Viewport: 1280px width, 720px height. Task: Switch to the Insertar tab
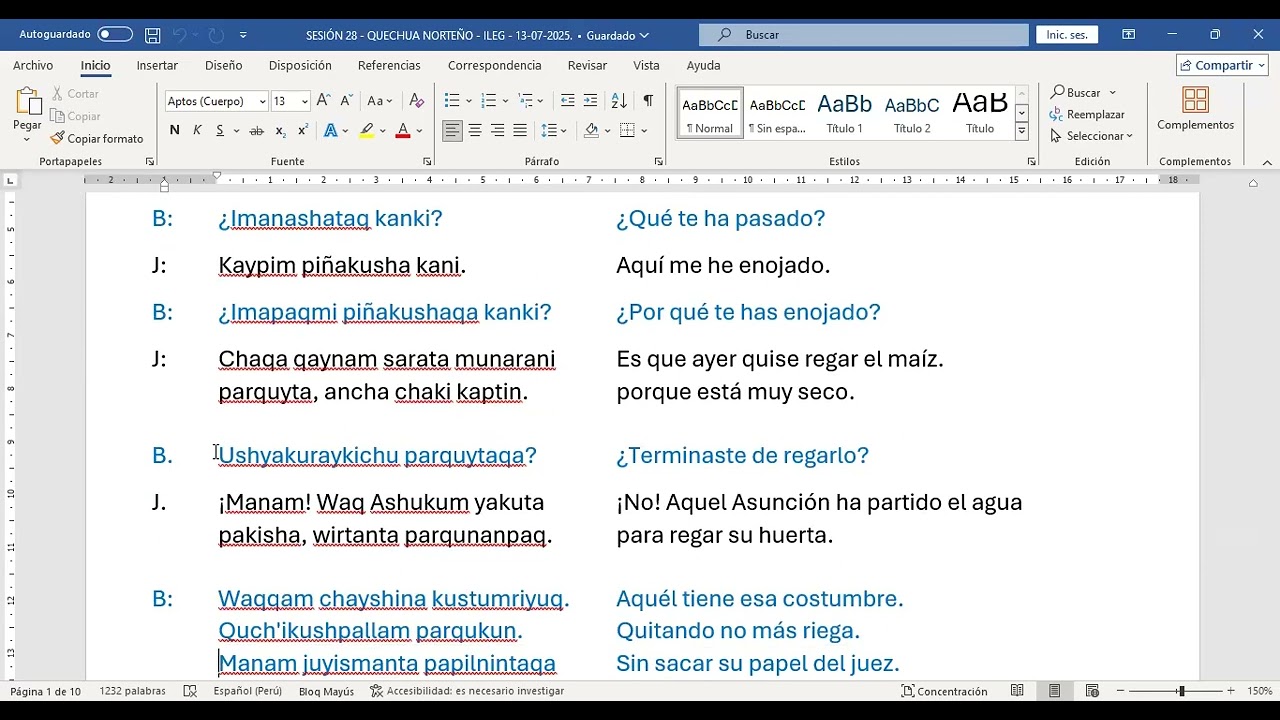coord(157,65)
